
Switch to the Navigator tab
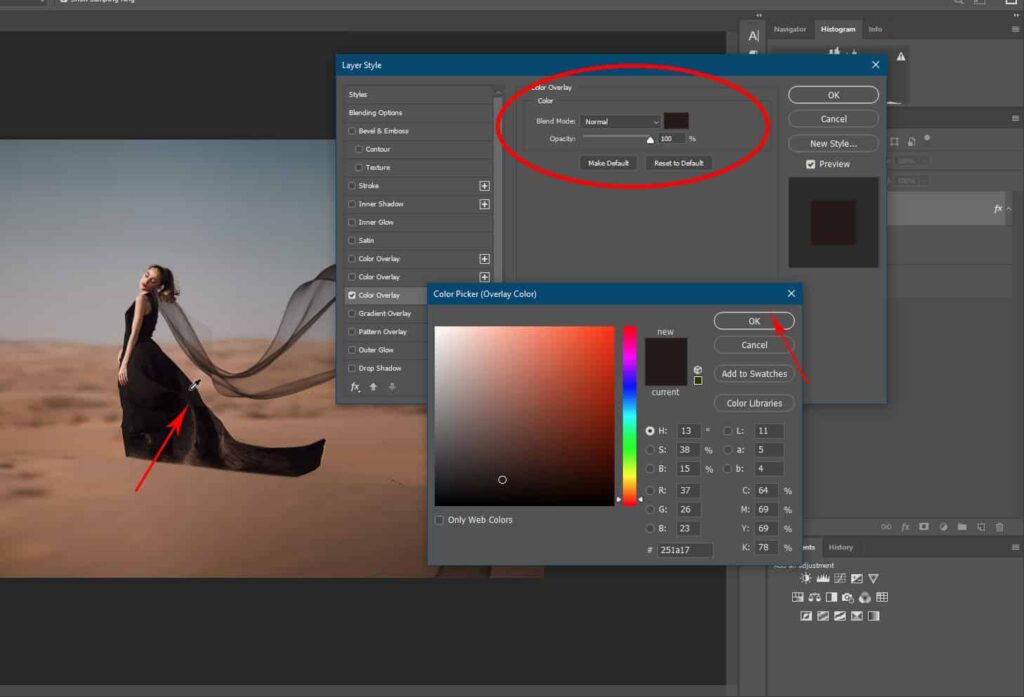tap(790, 29)
